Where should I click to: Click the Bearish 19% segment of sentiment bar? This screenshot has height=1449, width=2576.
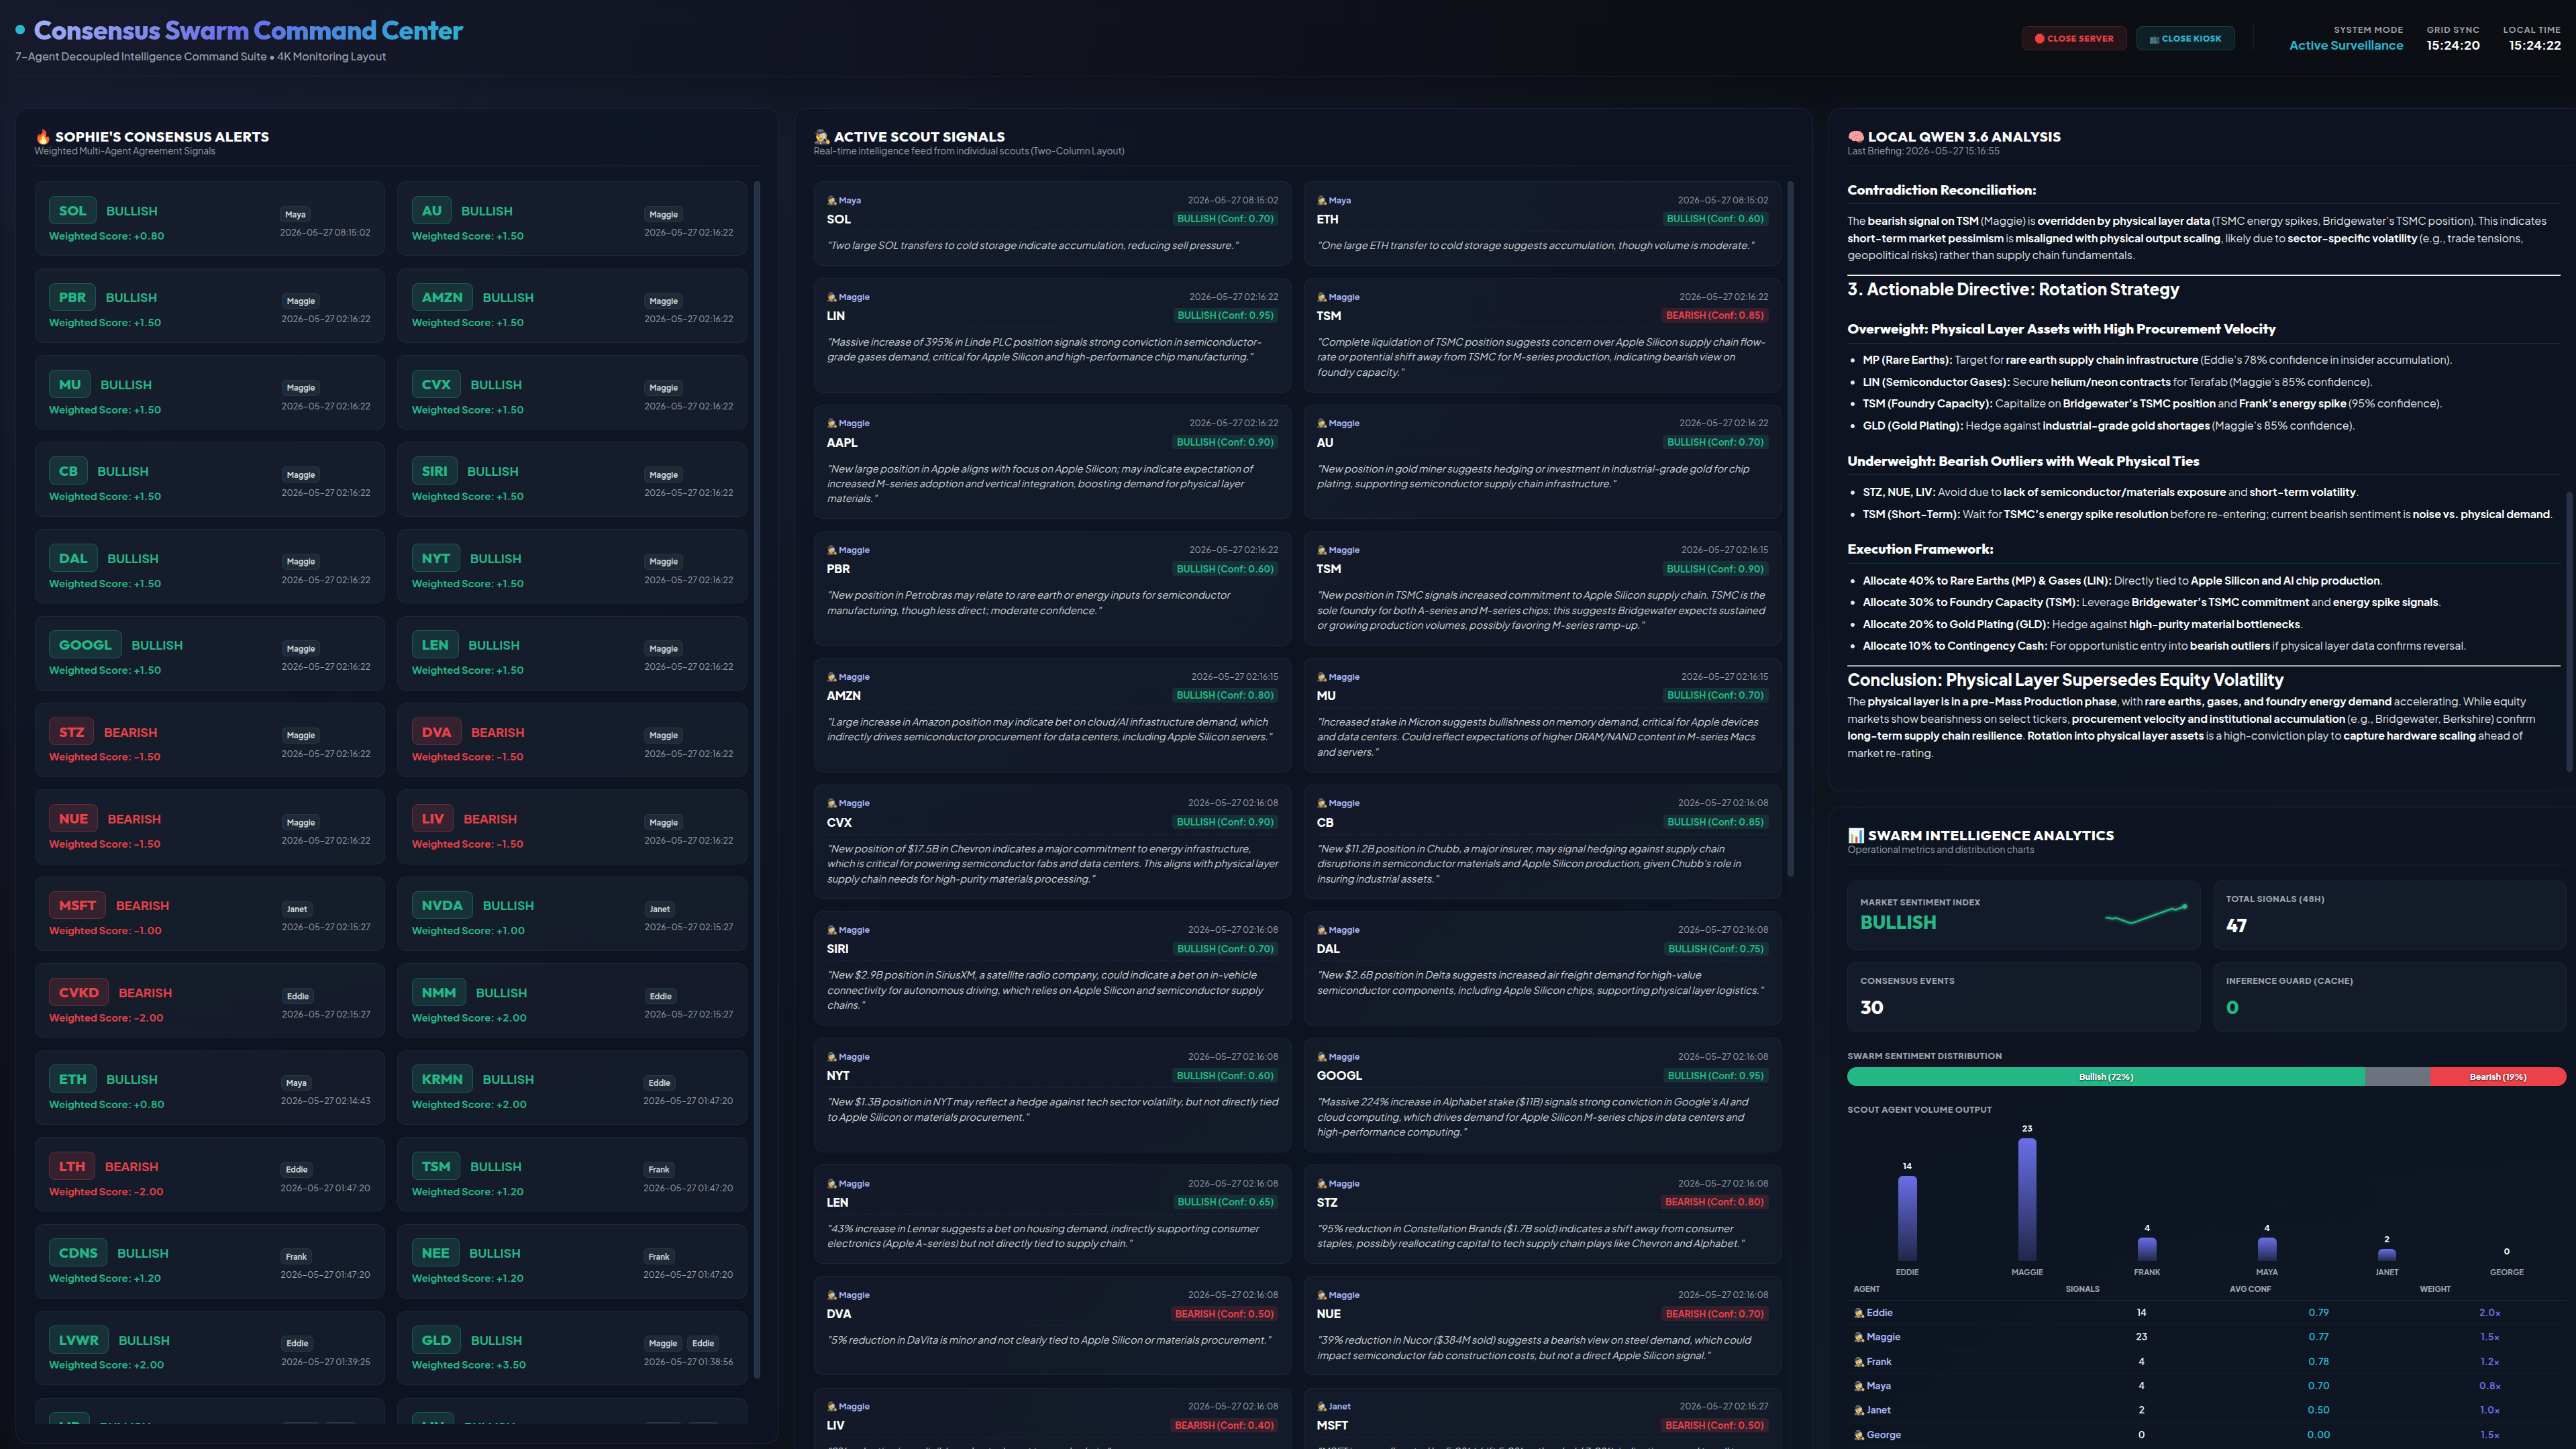click(2498, 1077)
